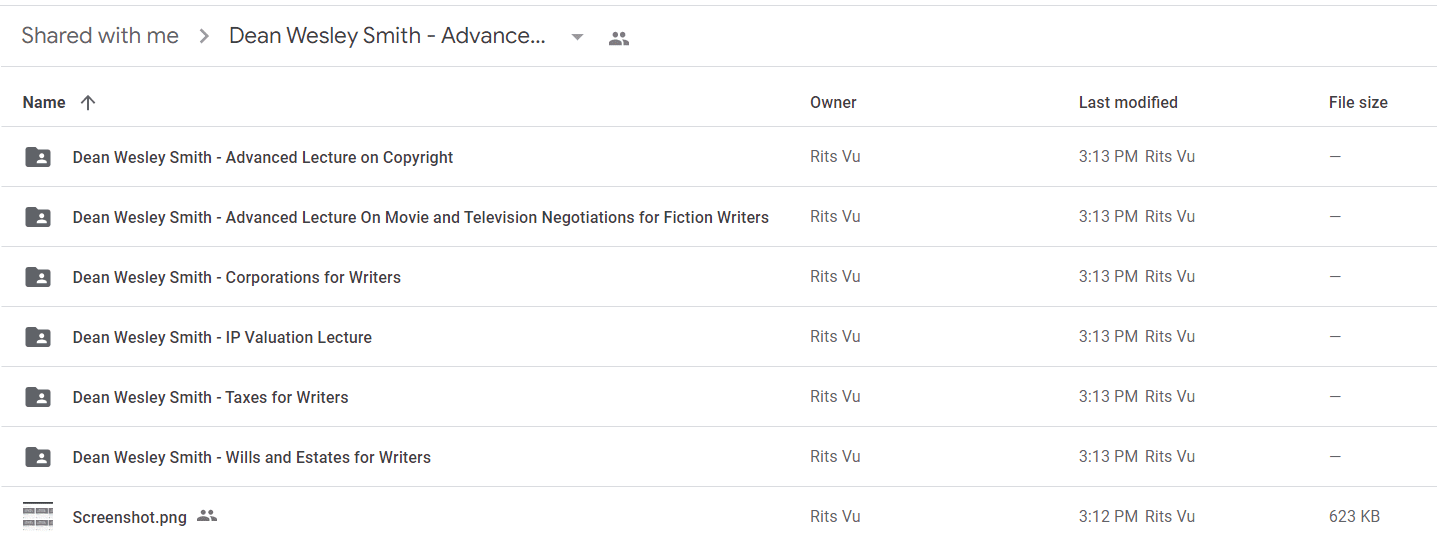Click the shared folder icon for Movie and Television Negotiations
Screen dimensions: 1437x545
pos(38,217)
